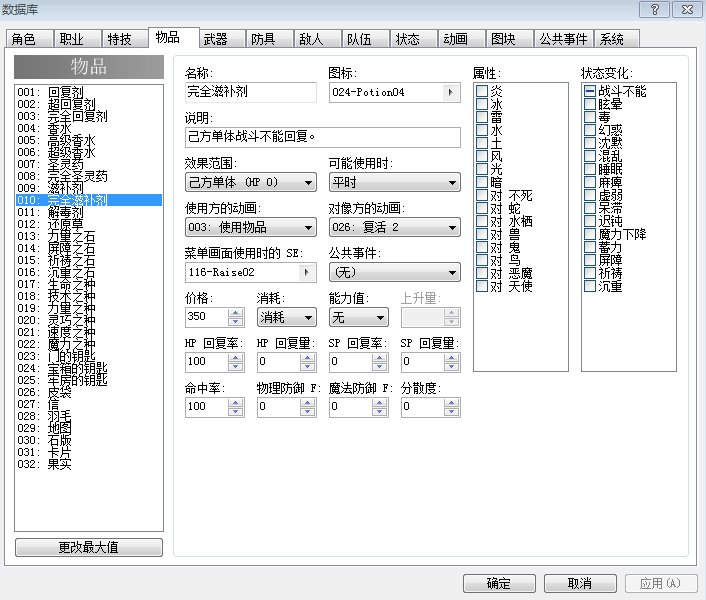Click the help question mark button
Viewport: 706px width, 600px height.
(654, 9)
